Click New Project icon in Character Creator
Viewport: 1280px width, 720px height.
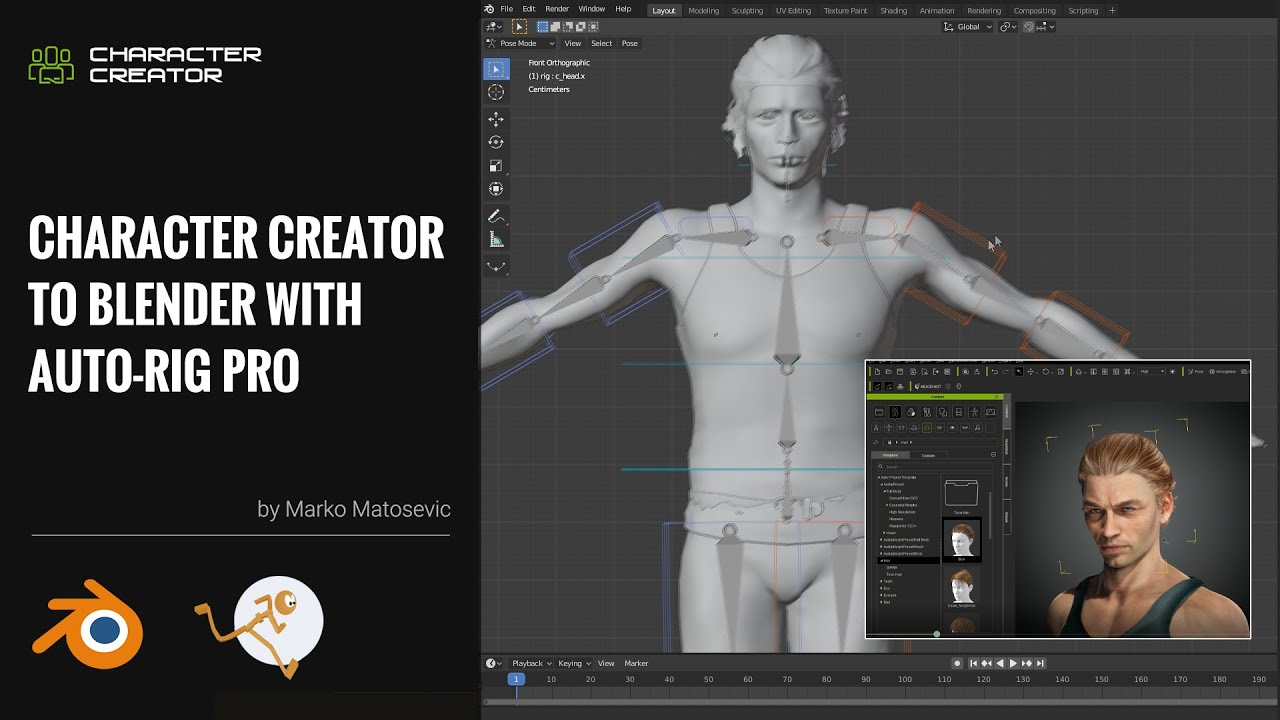coord(877,372)
